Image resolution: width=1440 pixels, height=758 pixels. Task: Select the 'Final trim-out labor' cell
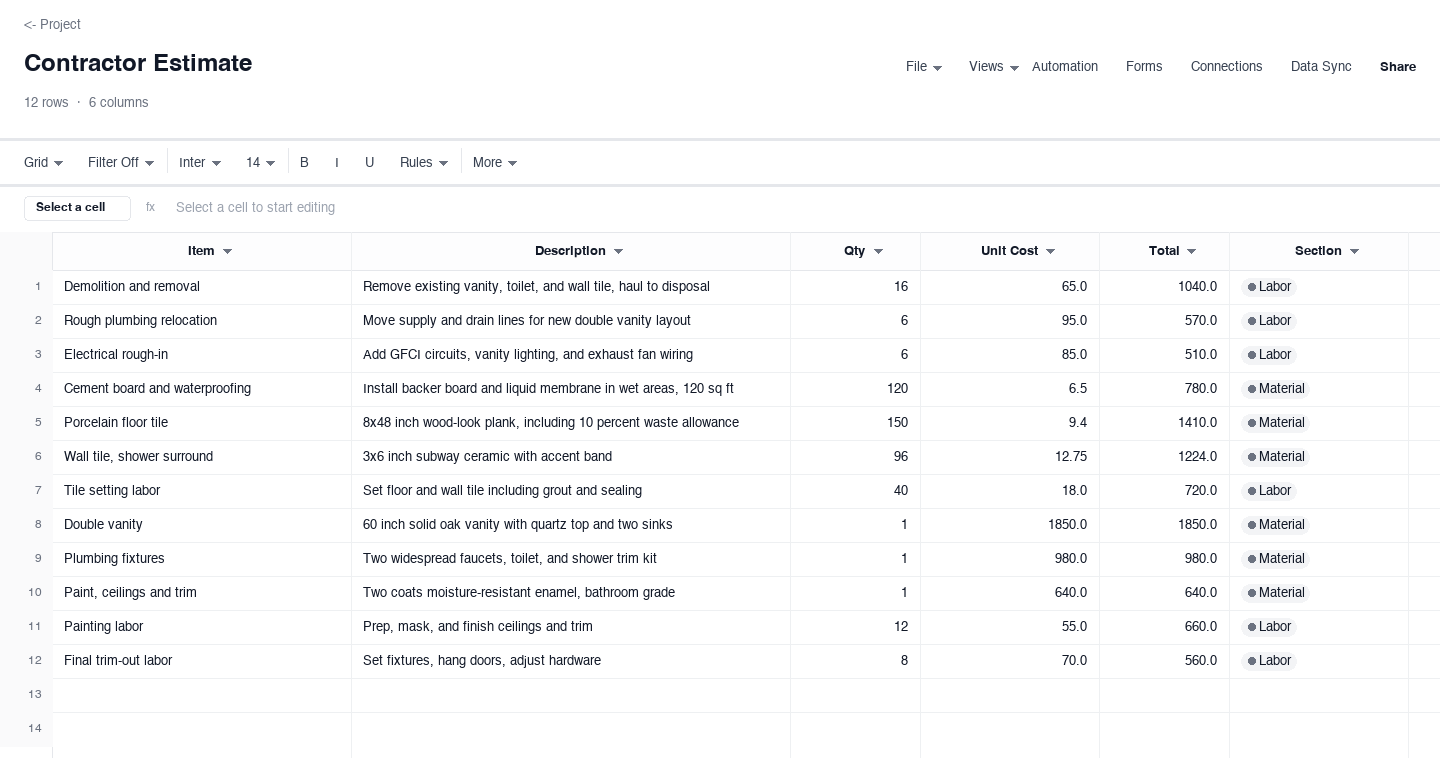(x=202, y=661)
